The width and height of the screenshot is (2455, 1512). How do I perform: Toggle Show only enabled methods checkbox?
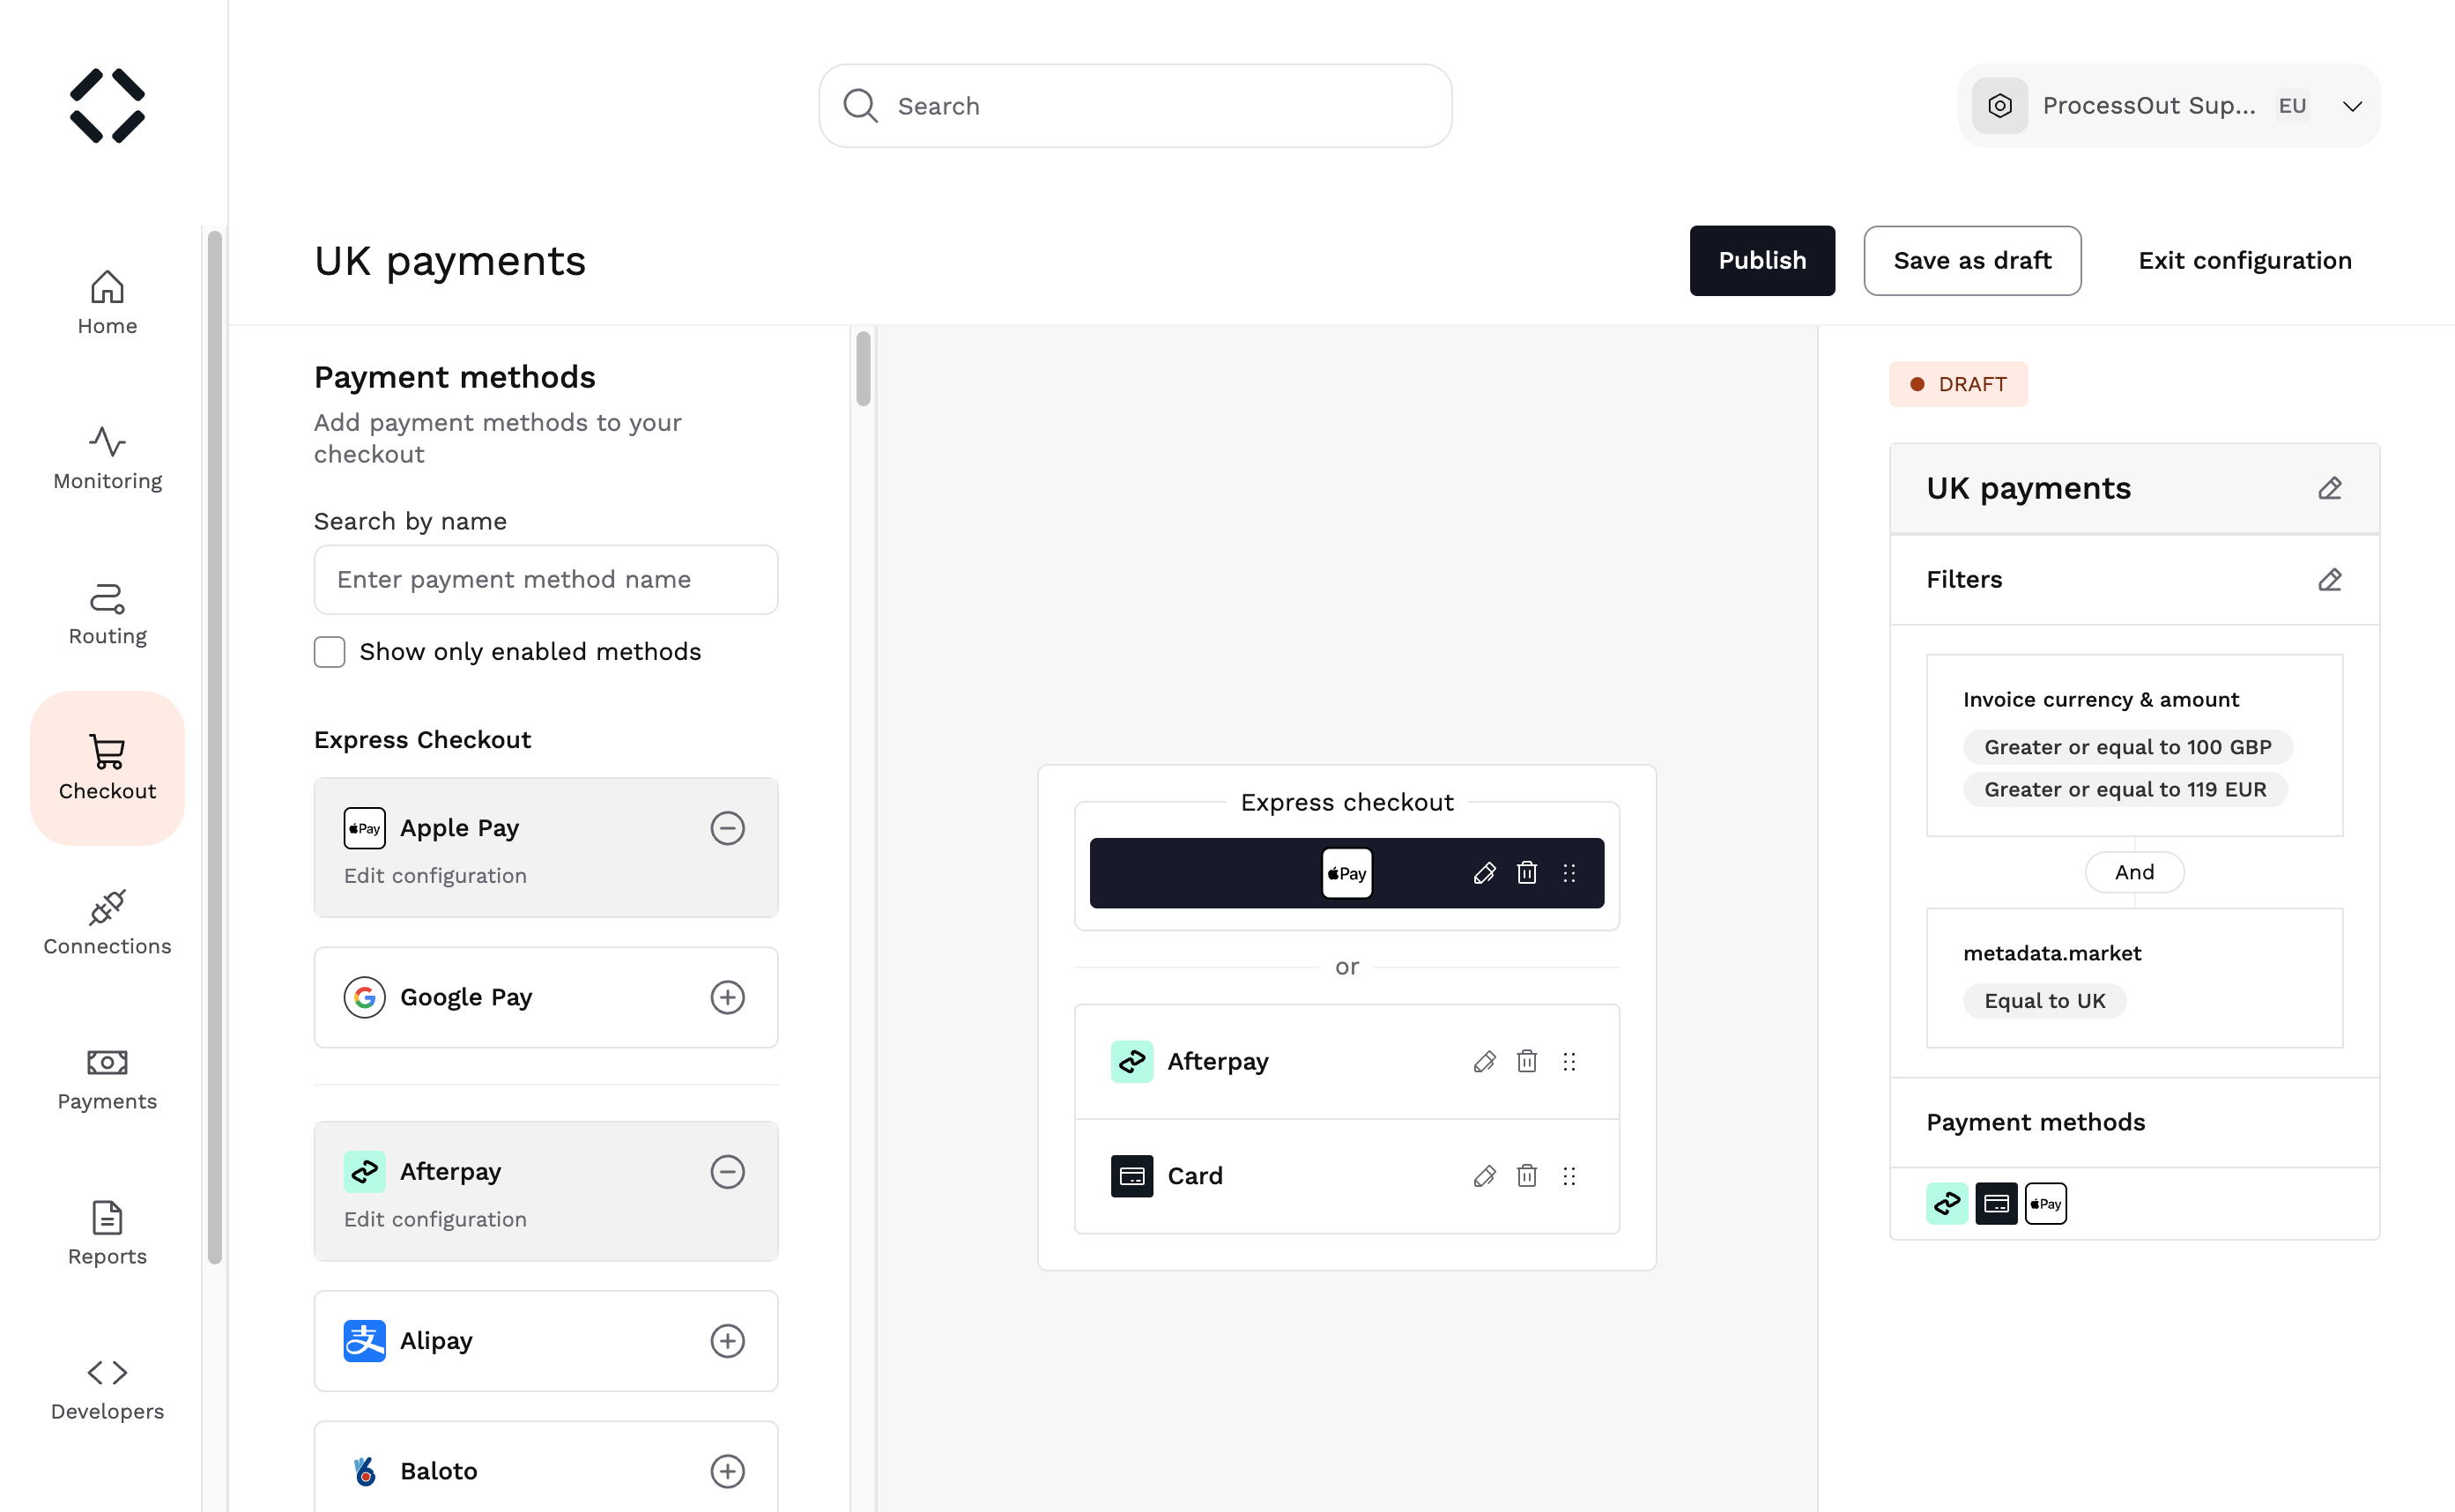[x=328, y=651]
